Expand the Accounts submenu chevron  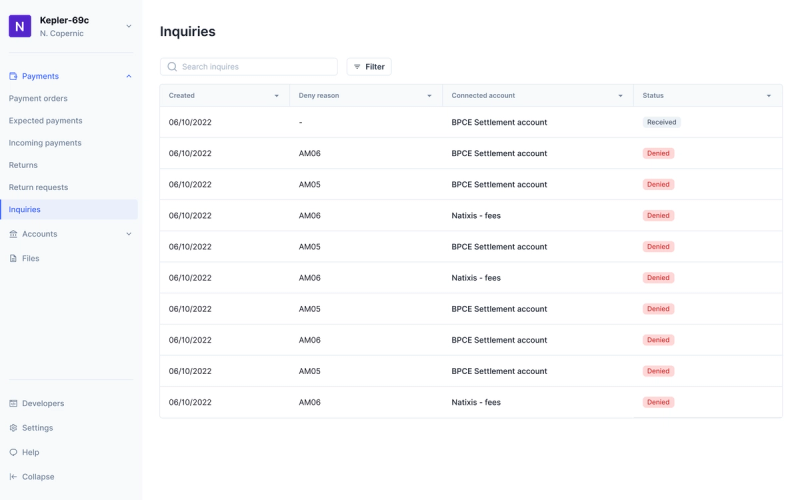(x=129, y=234)
